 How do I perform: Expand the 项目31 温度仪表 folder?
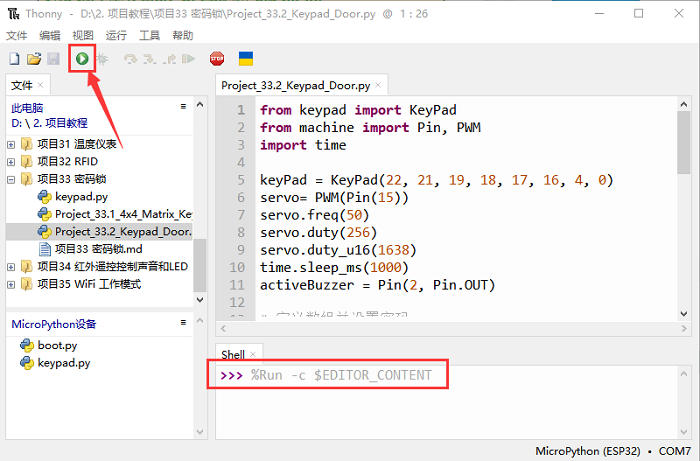pyautogui.click(x=12, y=144)
